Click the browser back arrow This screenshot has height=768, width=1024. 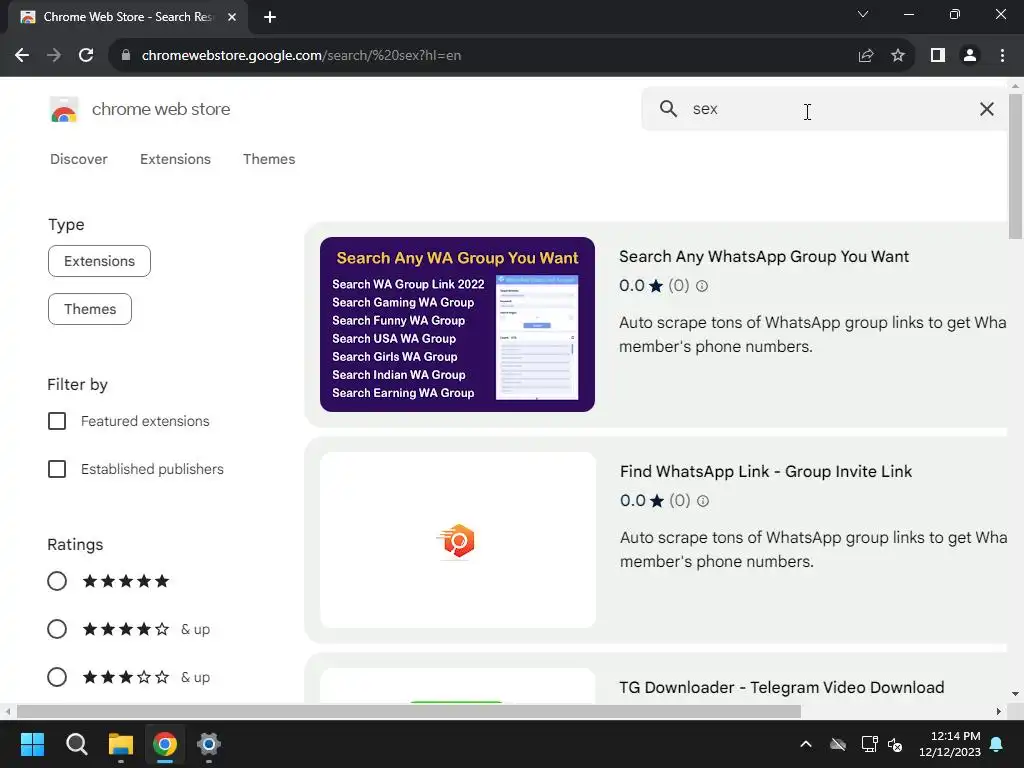coord(22,56)
